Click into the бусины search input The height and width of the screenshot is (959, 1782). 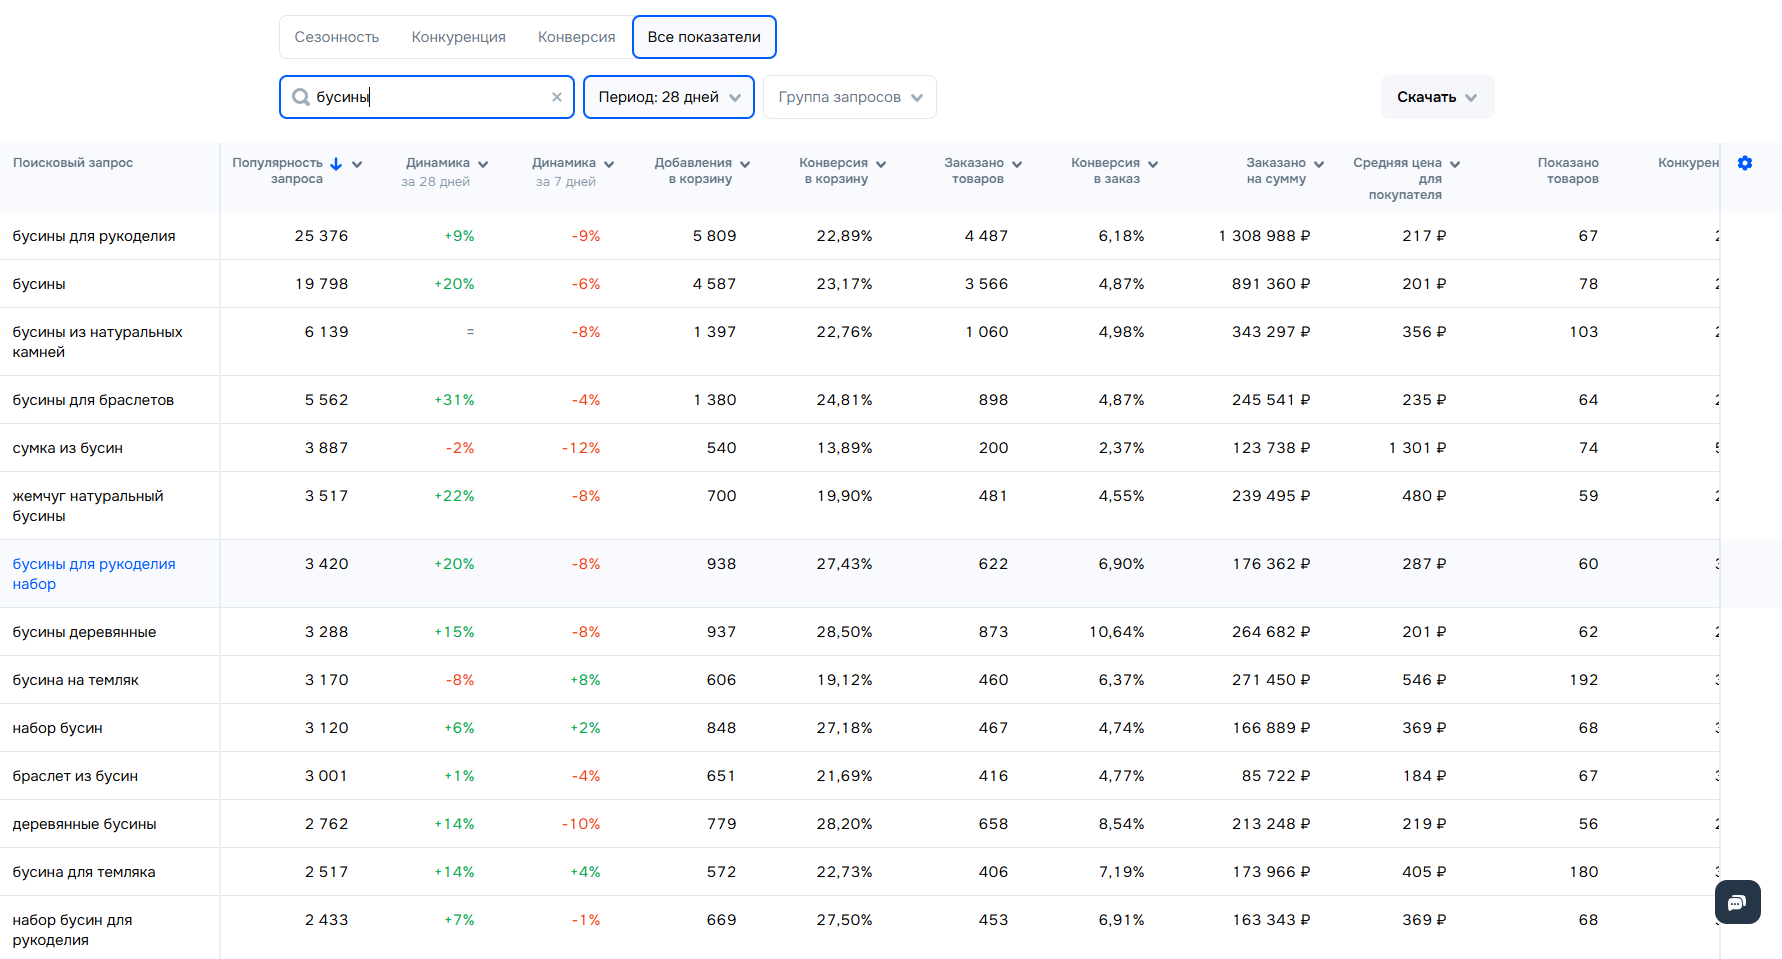pyautogui.click(x=430, y=97)
